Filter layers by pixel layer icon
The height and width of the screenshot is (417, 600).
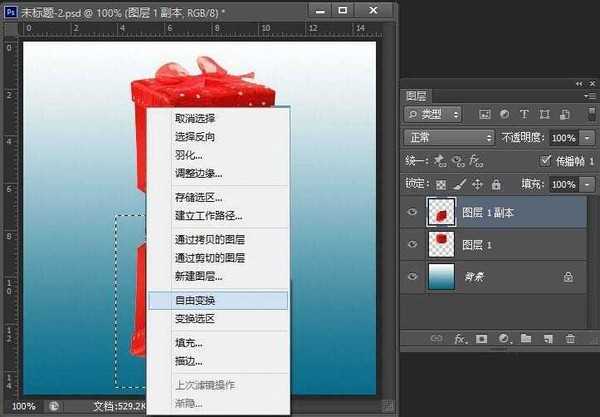point(485,114)
